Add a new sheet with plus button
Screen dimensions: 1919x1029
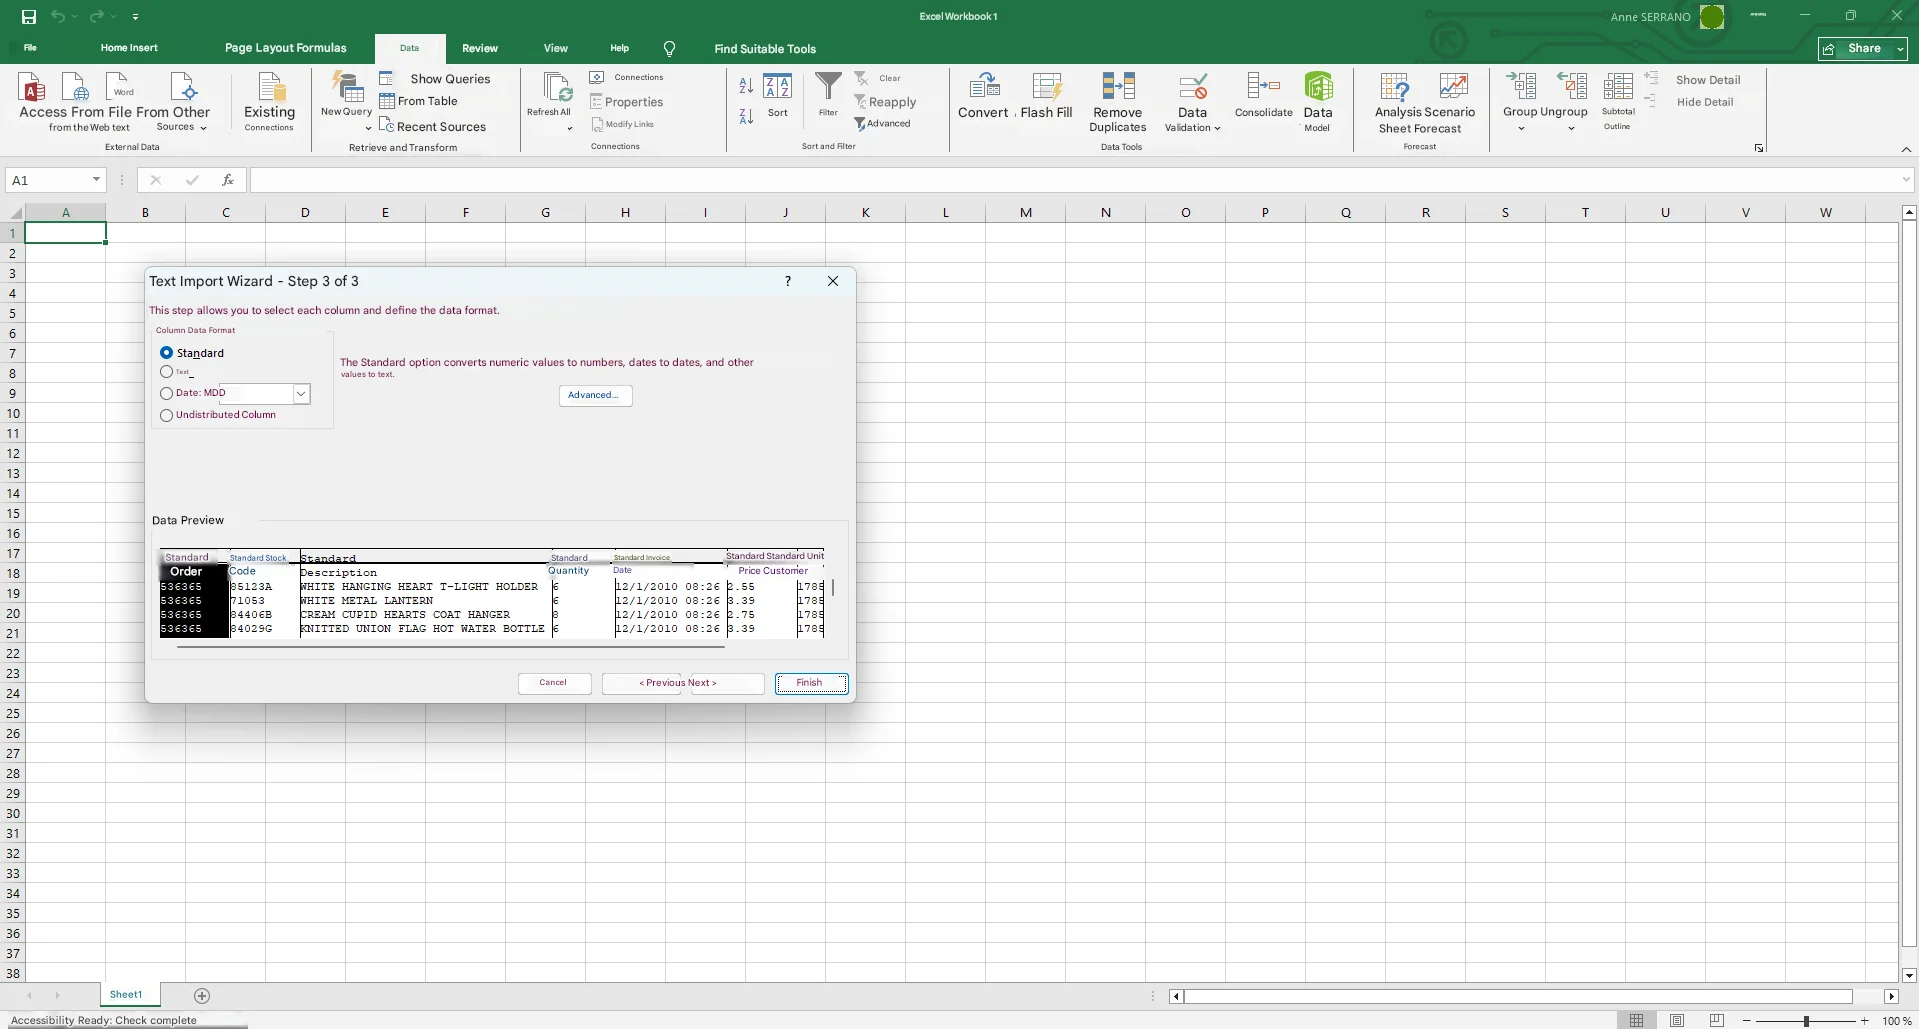pyautogui.click(x=202, y=996)
